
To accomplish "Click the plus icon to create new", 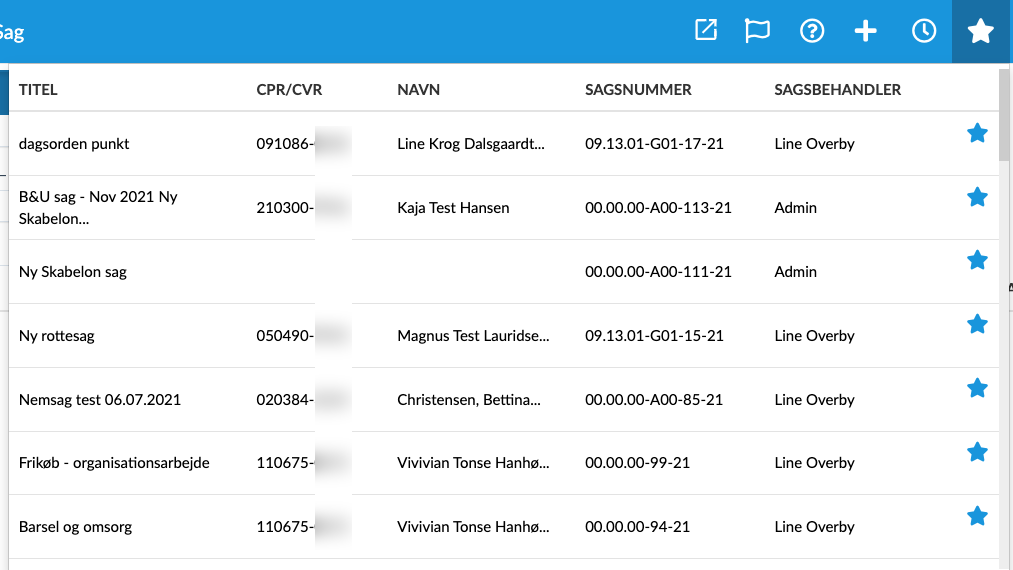I will pos(865,31).
